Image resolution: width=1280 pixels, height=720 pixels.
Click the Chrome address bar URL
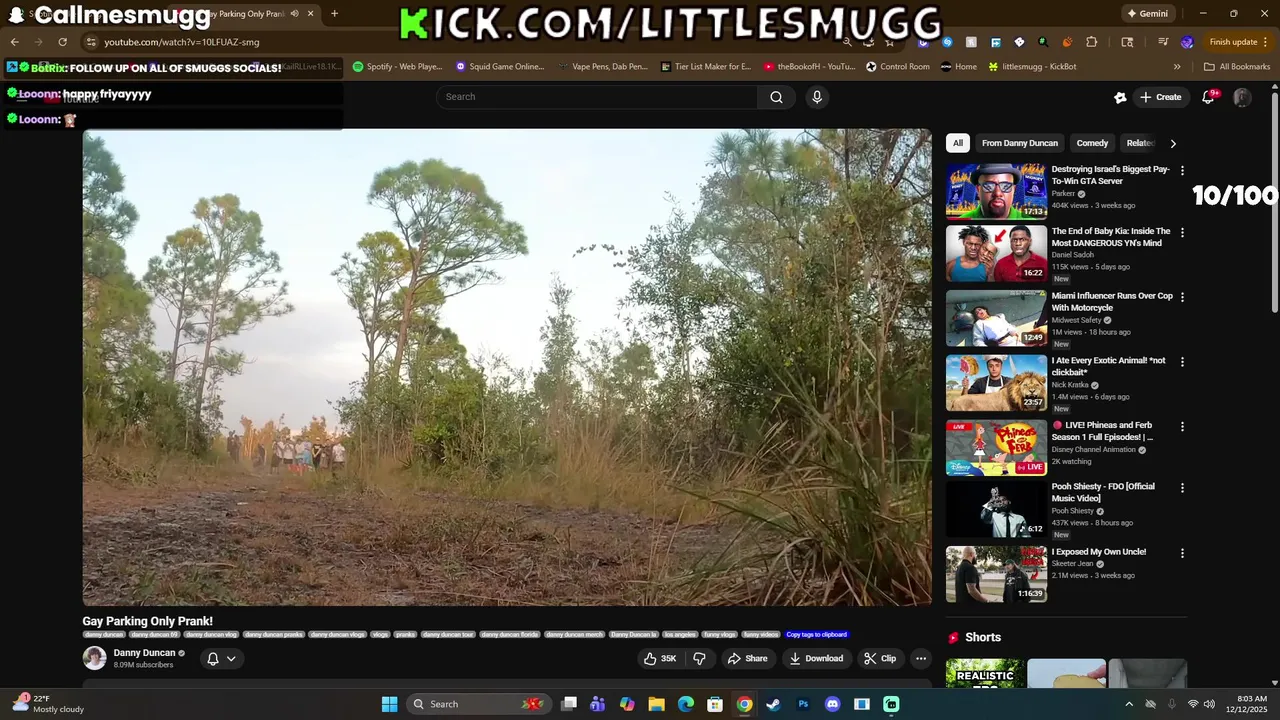click(x=182, y=42)
